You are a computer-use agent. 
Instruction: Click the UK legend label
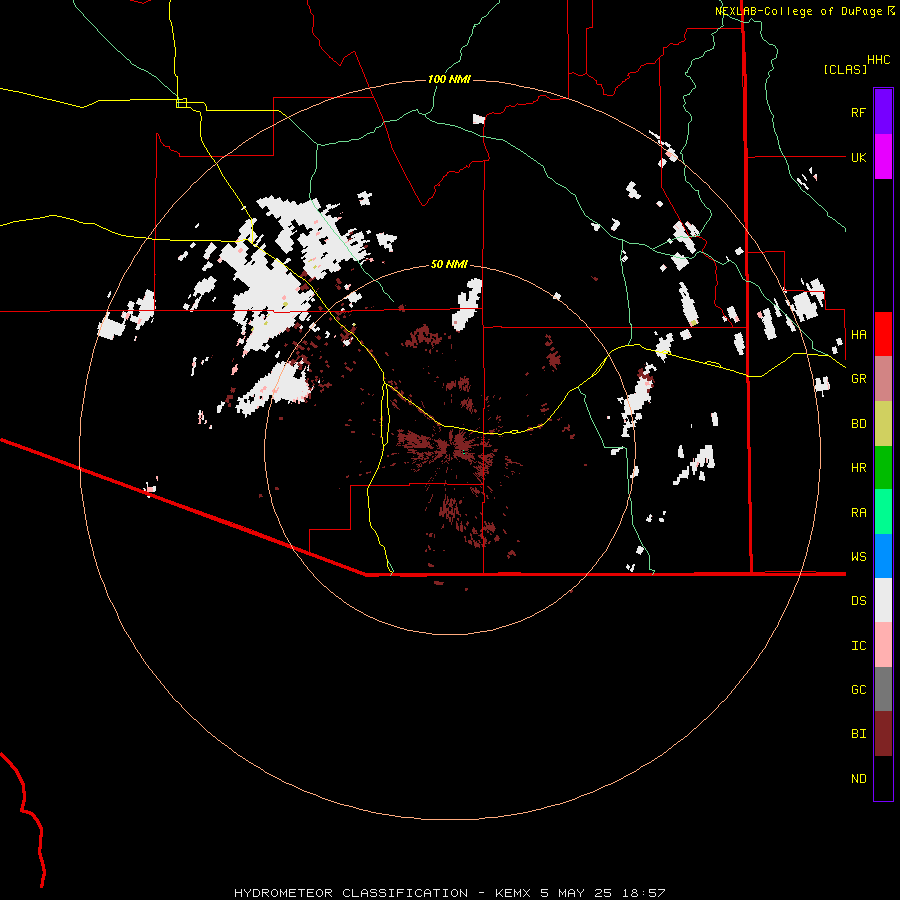[x=858, y=157]
